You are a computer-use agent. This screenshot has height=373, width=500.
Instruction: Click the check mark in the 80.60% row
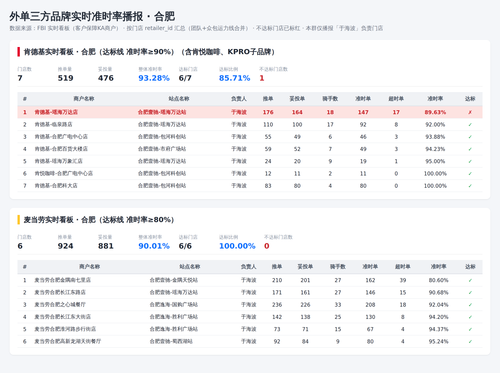pyautogui.click(x=470, y=280)
